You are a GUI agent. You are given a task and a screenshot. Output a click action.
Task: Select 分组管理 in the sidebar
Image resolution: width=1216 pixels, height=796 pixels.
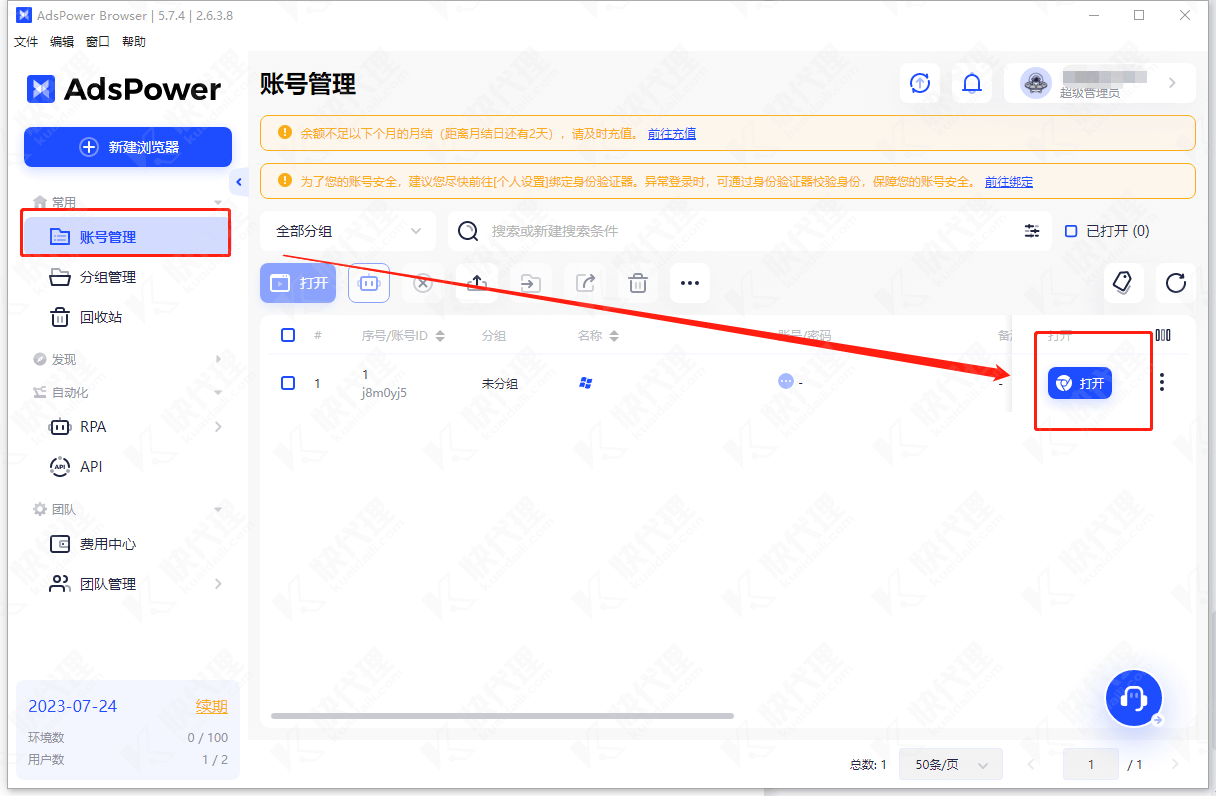(x=108, y=277)
